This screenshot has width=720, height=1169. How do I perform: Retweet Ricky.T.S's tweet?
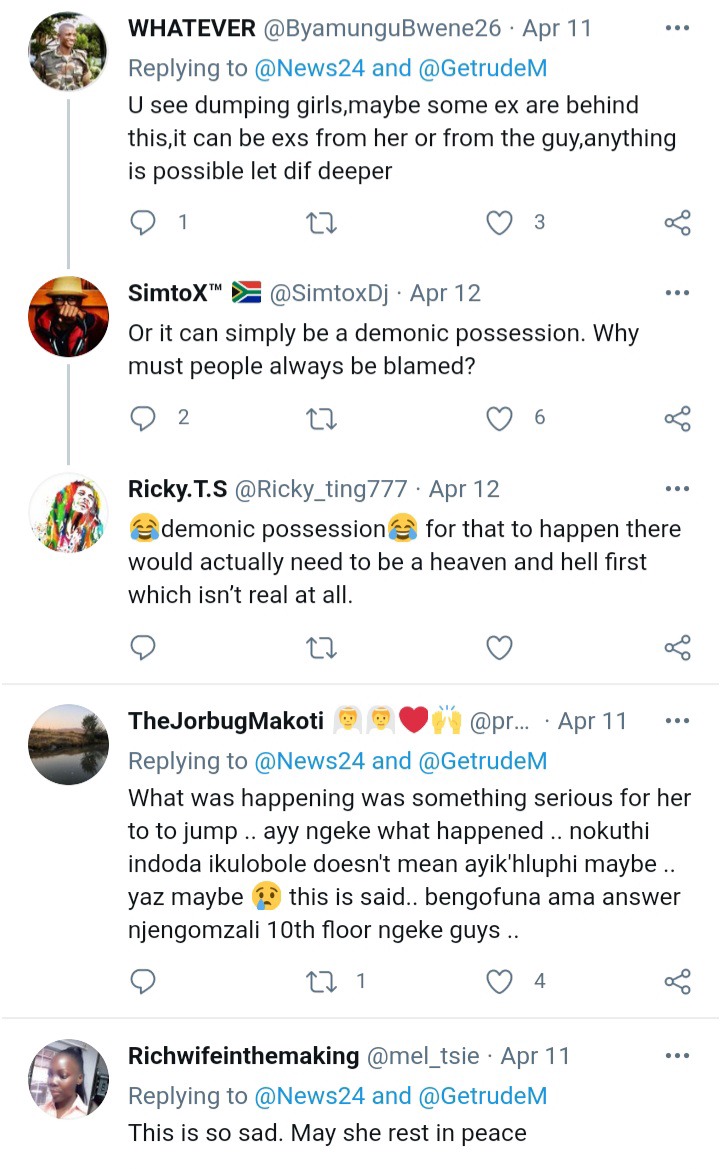(x=320, y=648)
